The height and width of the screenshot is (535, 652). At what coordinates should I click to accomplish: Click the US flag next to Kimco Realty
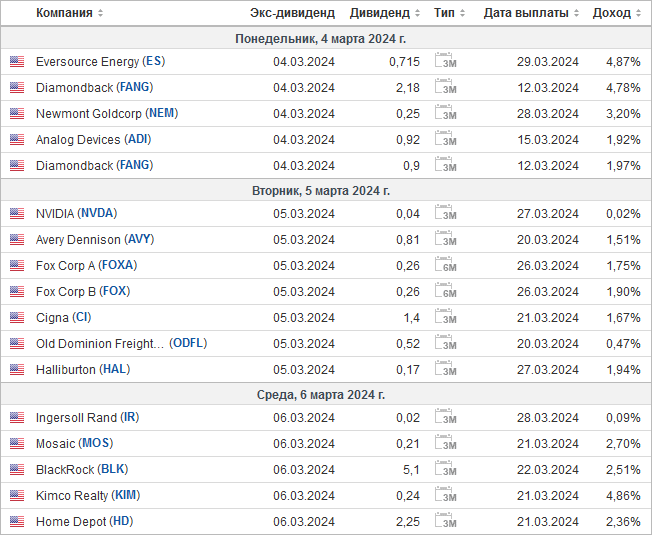17,496
